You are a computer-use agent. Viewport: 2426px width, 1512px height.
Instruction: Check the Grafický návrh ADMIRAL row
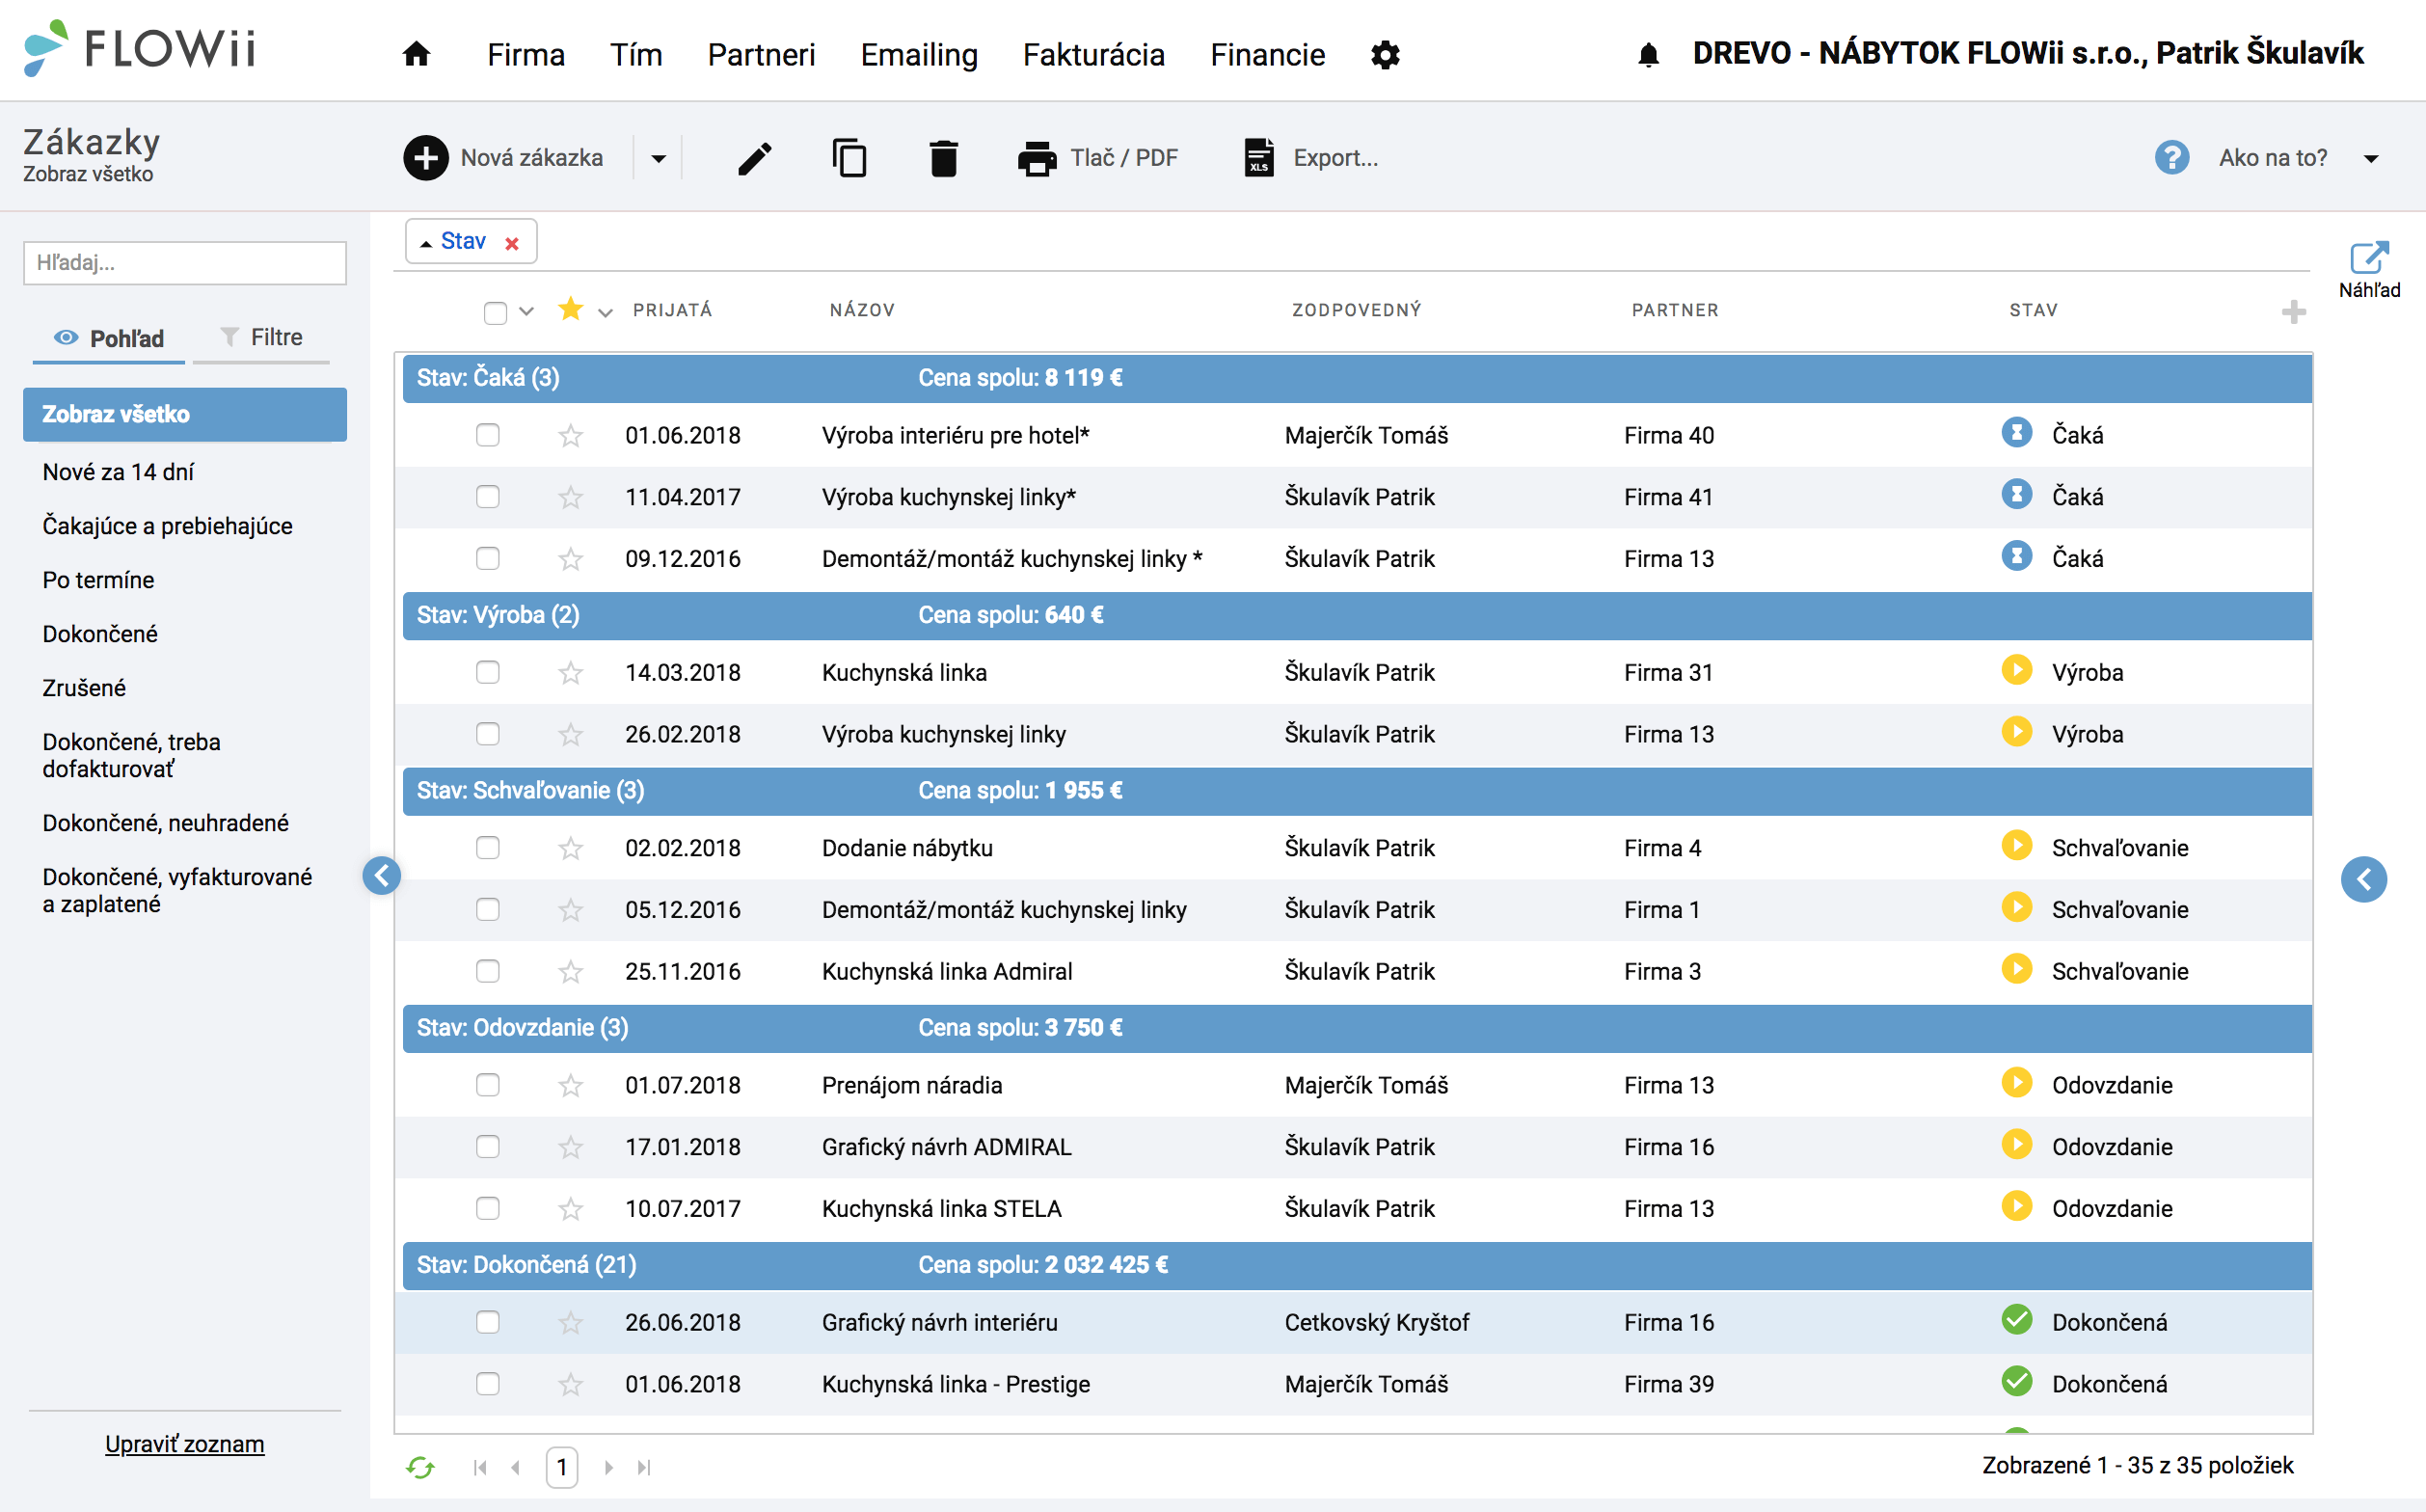(488, 1147)
